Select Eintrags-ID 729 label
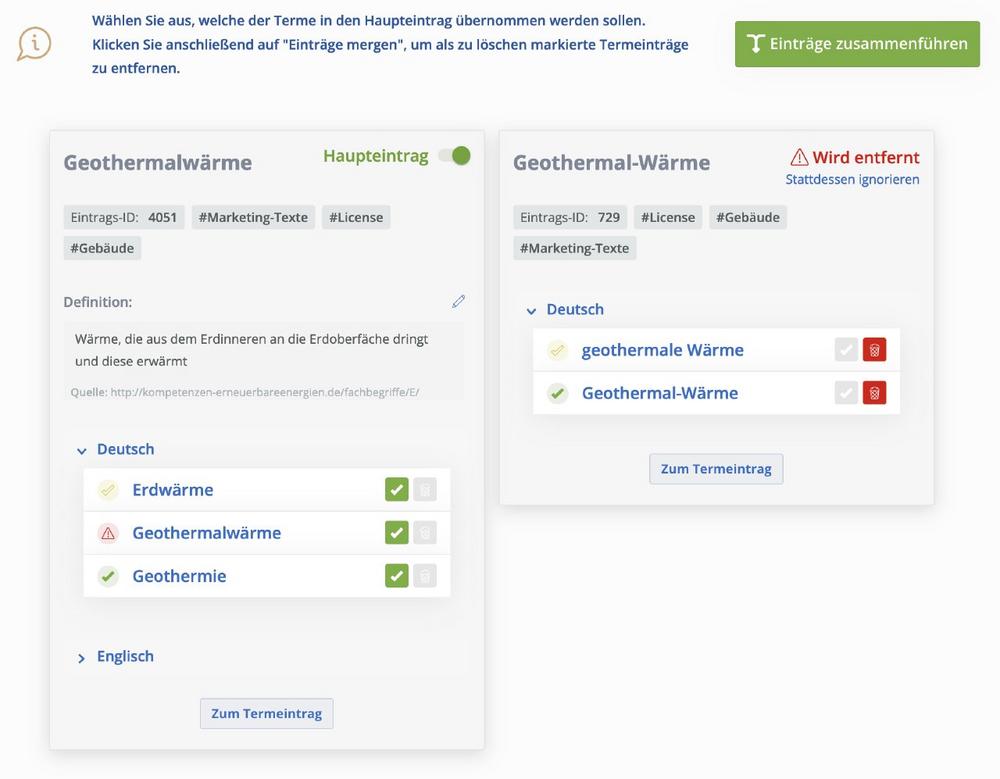This screenshot has height=779, width=1000. pos(570,218)
